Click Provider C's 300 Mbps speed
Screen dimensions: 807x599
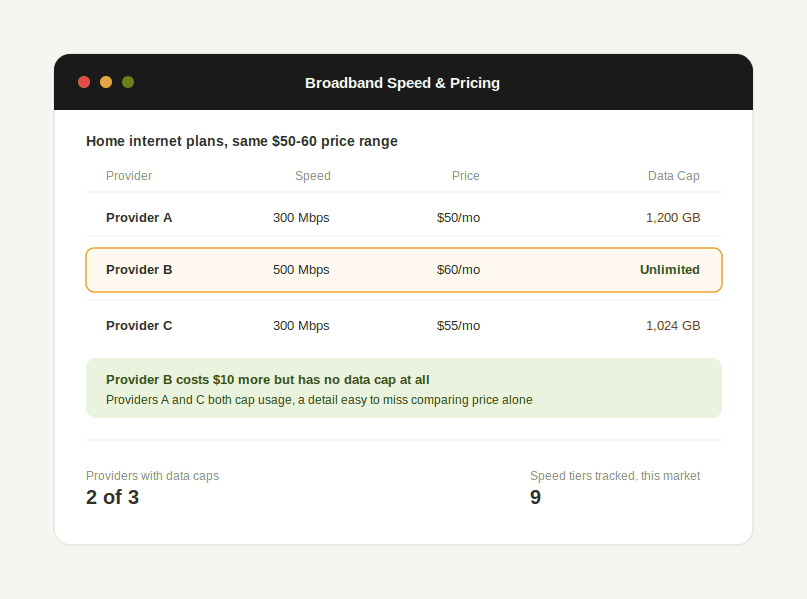[301, 326]
